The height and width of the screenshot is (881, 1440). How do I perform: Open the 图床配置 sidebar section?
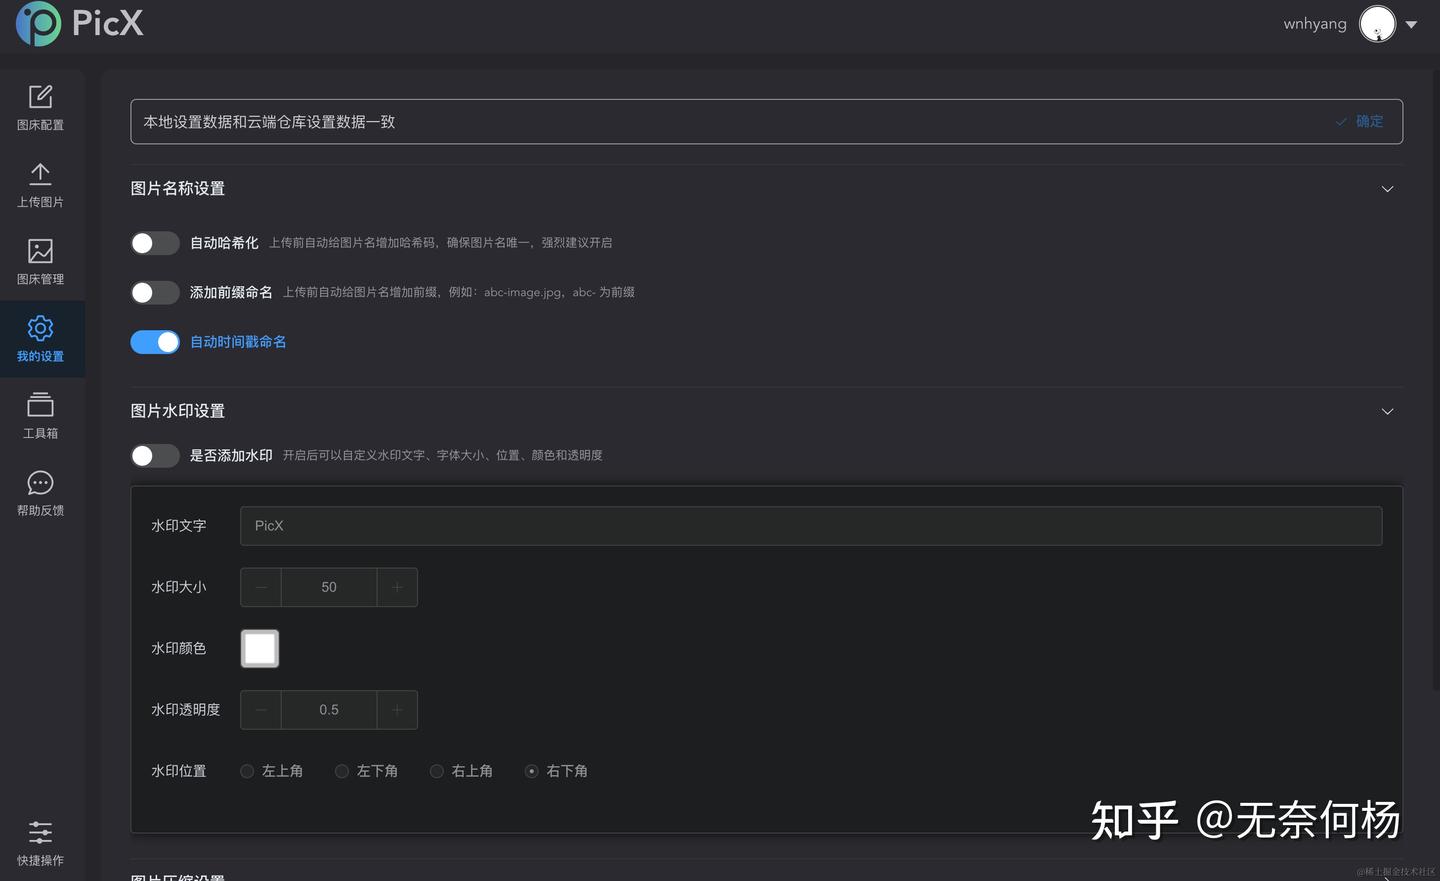tap(40, 106)
